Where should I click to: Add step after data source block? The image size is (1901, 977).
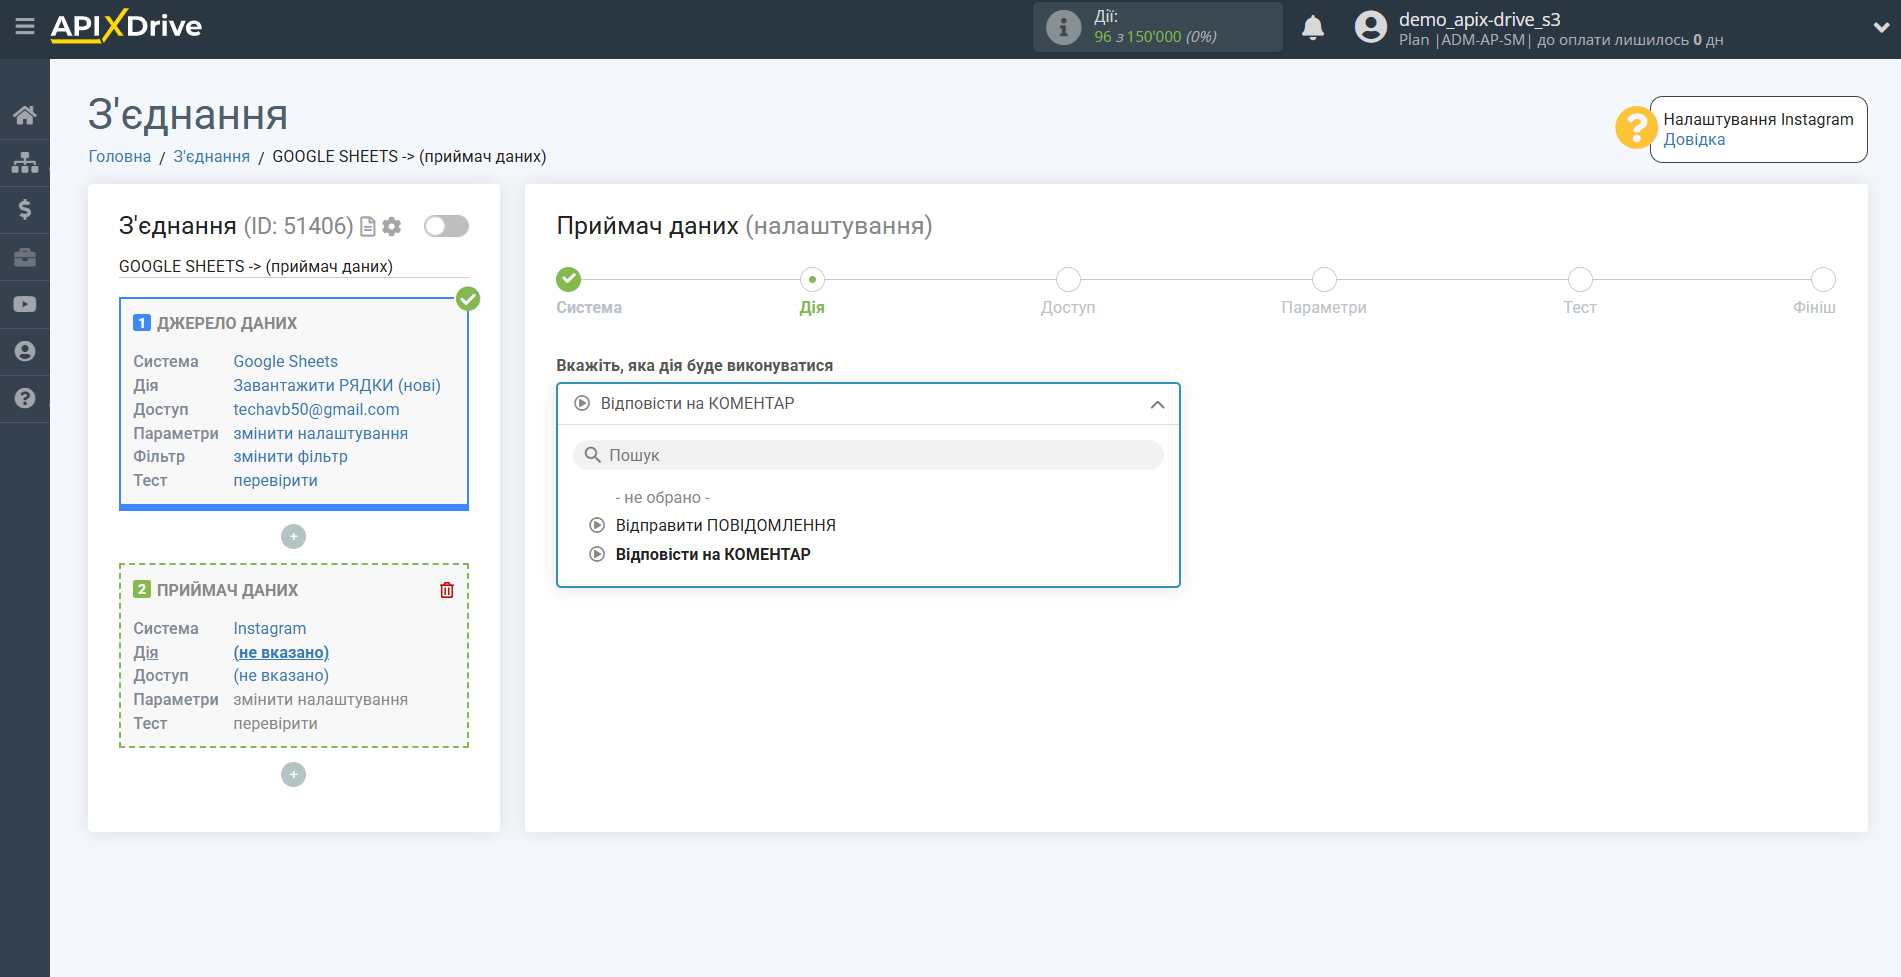293,537
